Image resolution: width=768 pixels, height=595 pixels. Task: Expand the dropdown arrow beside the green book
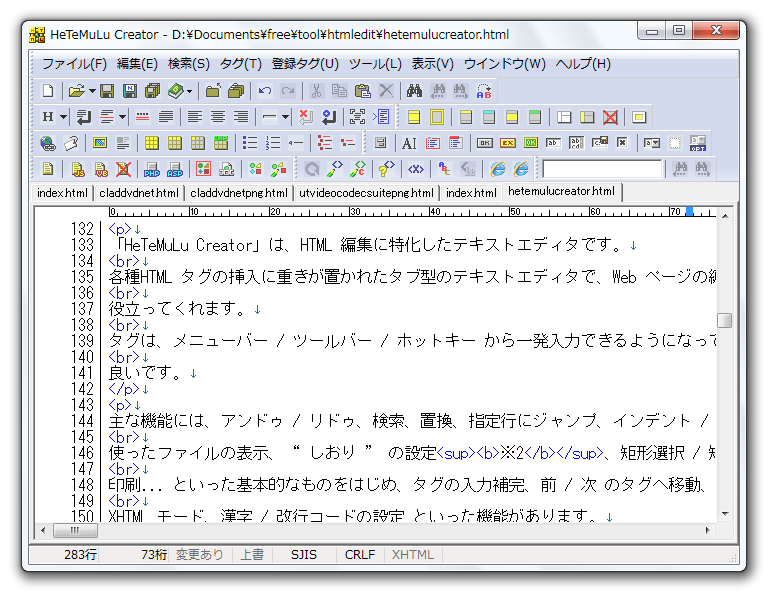point(190,91)
